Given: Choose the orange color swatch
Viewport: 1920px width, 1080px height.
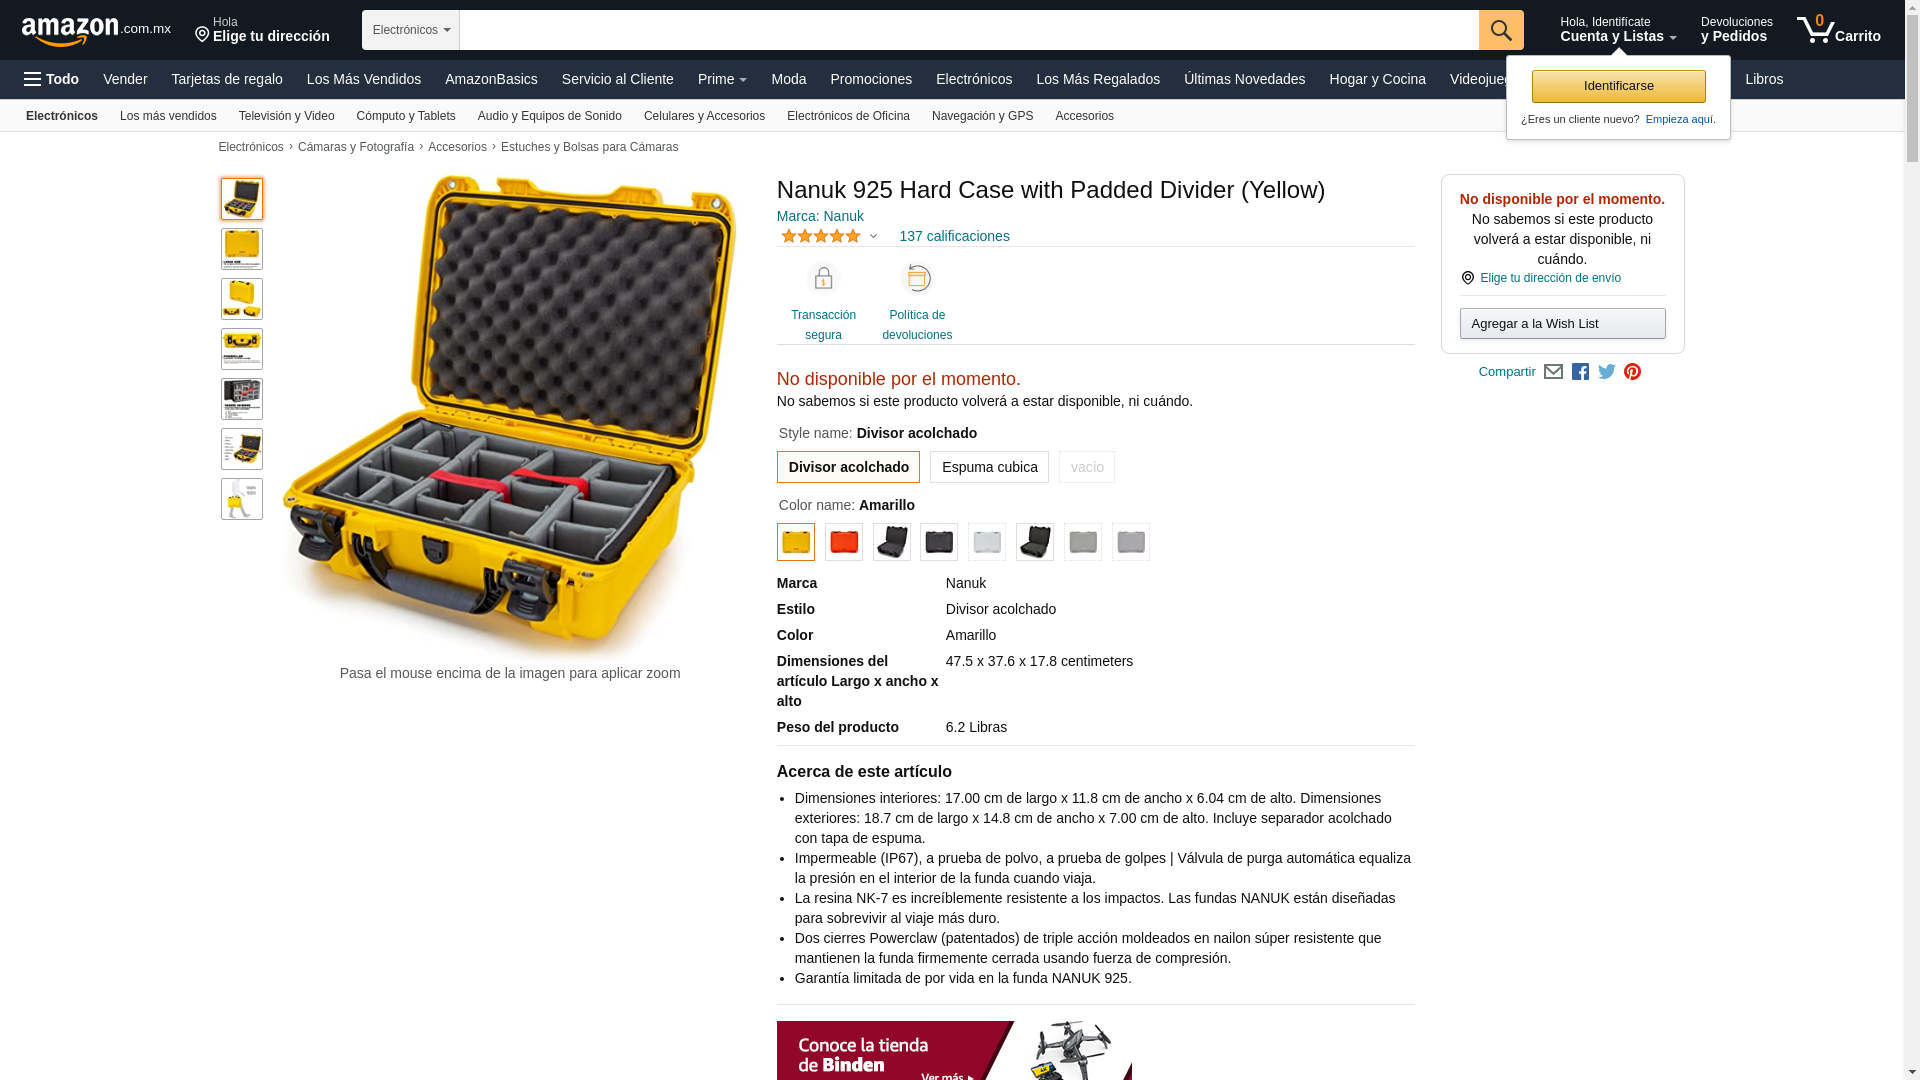Looking at the screenshot, I should point(844,542).
